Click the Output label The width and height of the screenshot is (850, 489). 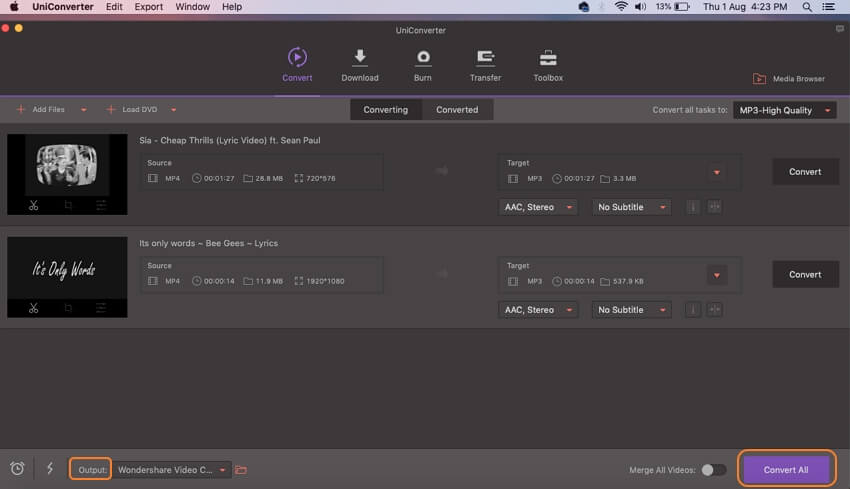tap(92, 470)
